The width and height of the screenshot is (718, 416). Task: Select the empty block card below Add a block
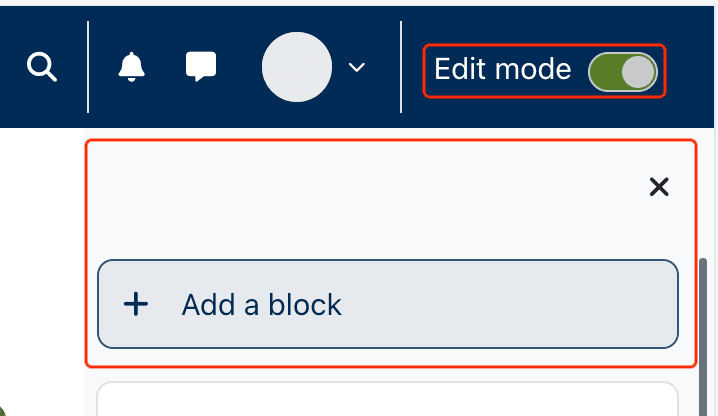coord(388,400)
